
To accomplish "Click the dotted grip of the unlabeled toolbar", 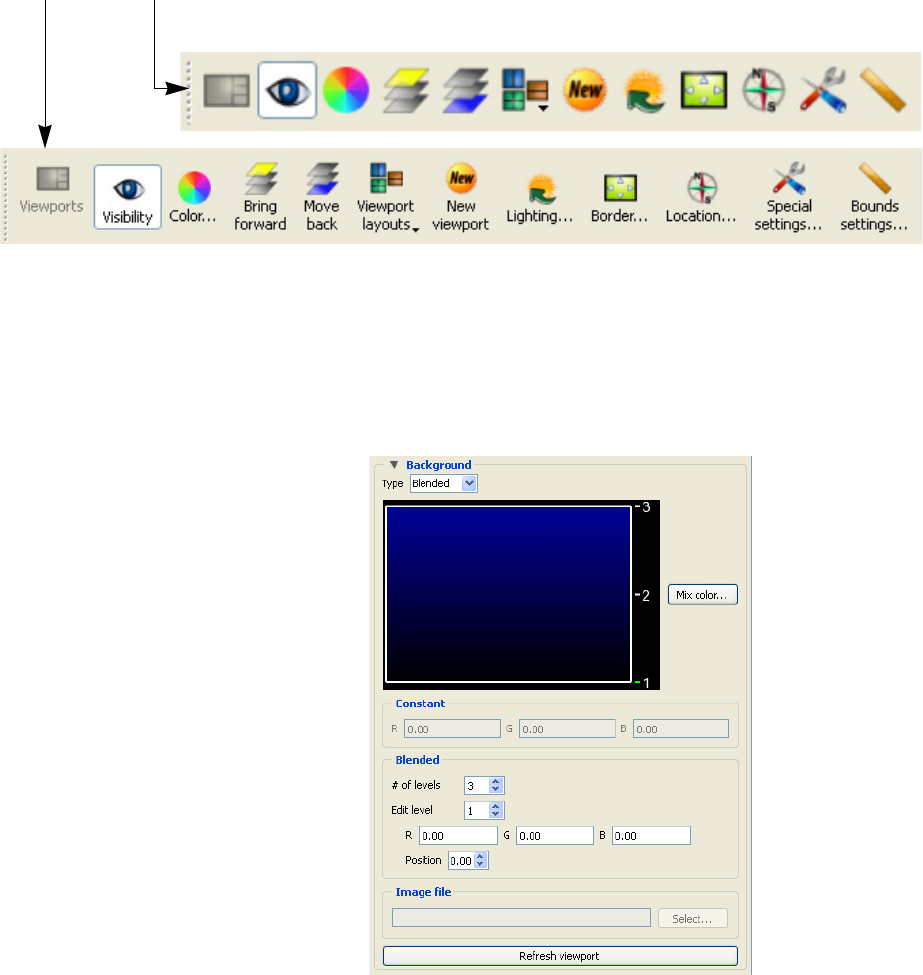I will tap(188, 92).
